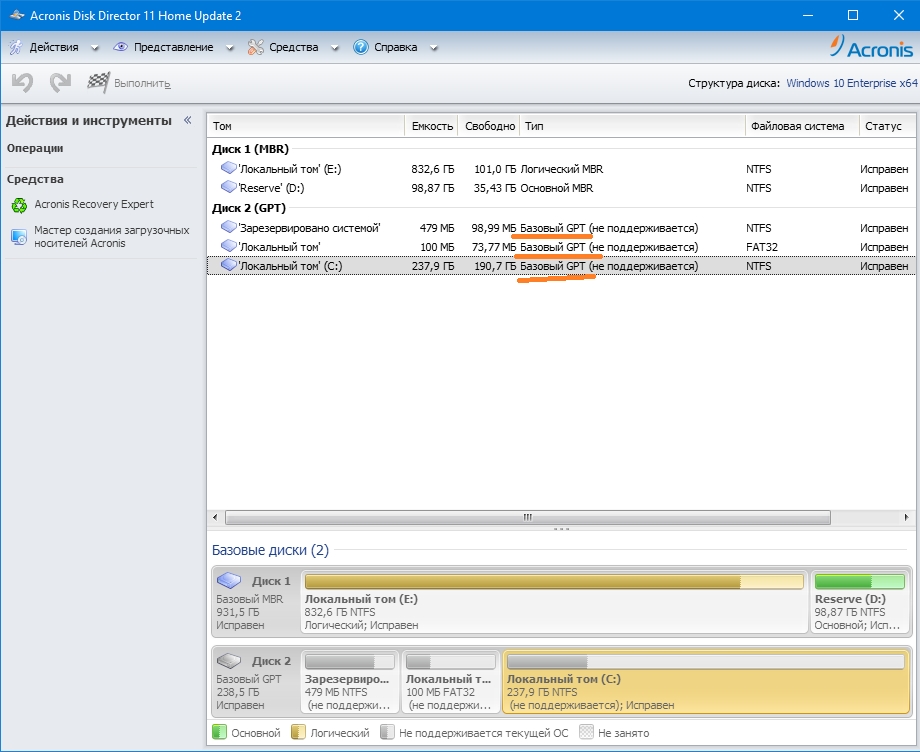Viewport: 920px width, 752px height.
Task: Click the Disk 1 drive icon
Action: click(230, 581)
